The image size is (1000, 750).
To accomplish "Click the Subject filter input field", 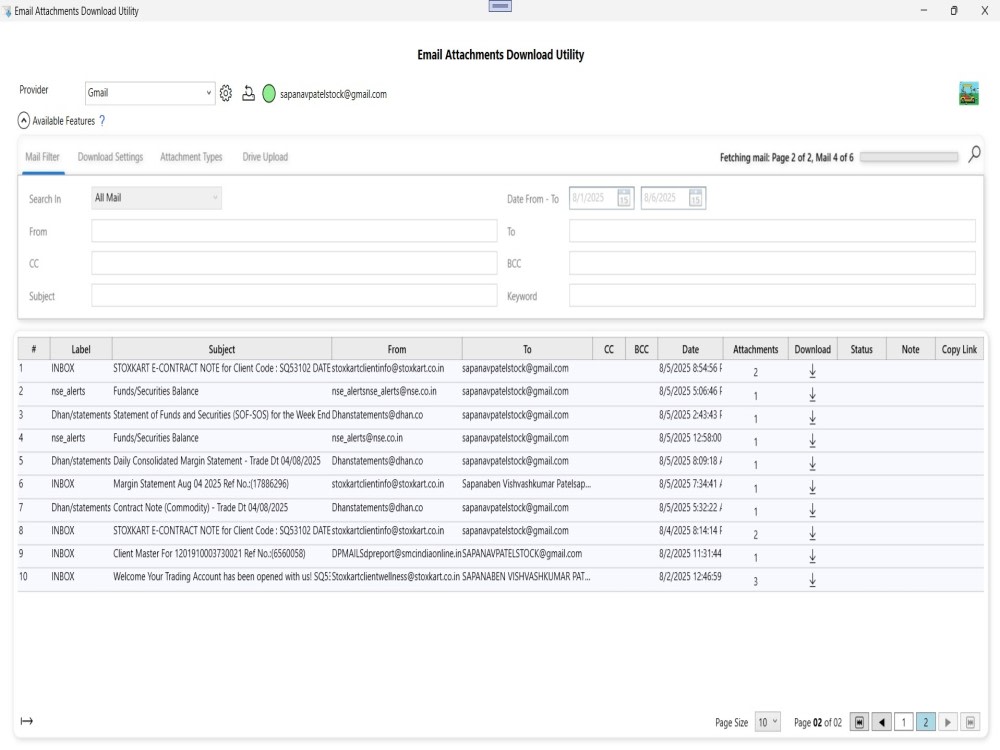I will tap(294, 295).
